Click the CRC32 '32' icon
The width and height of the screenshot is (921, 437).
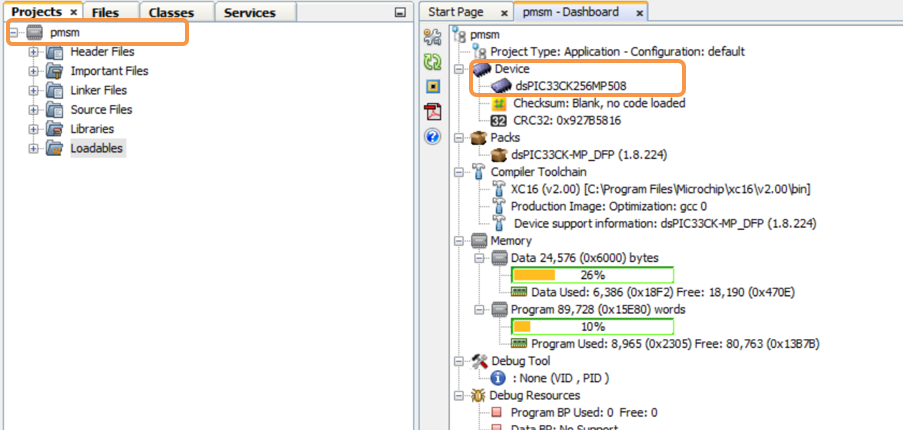[x=499, y=121]
